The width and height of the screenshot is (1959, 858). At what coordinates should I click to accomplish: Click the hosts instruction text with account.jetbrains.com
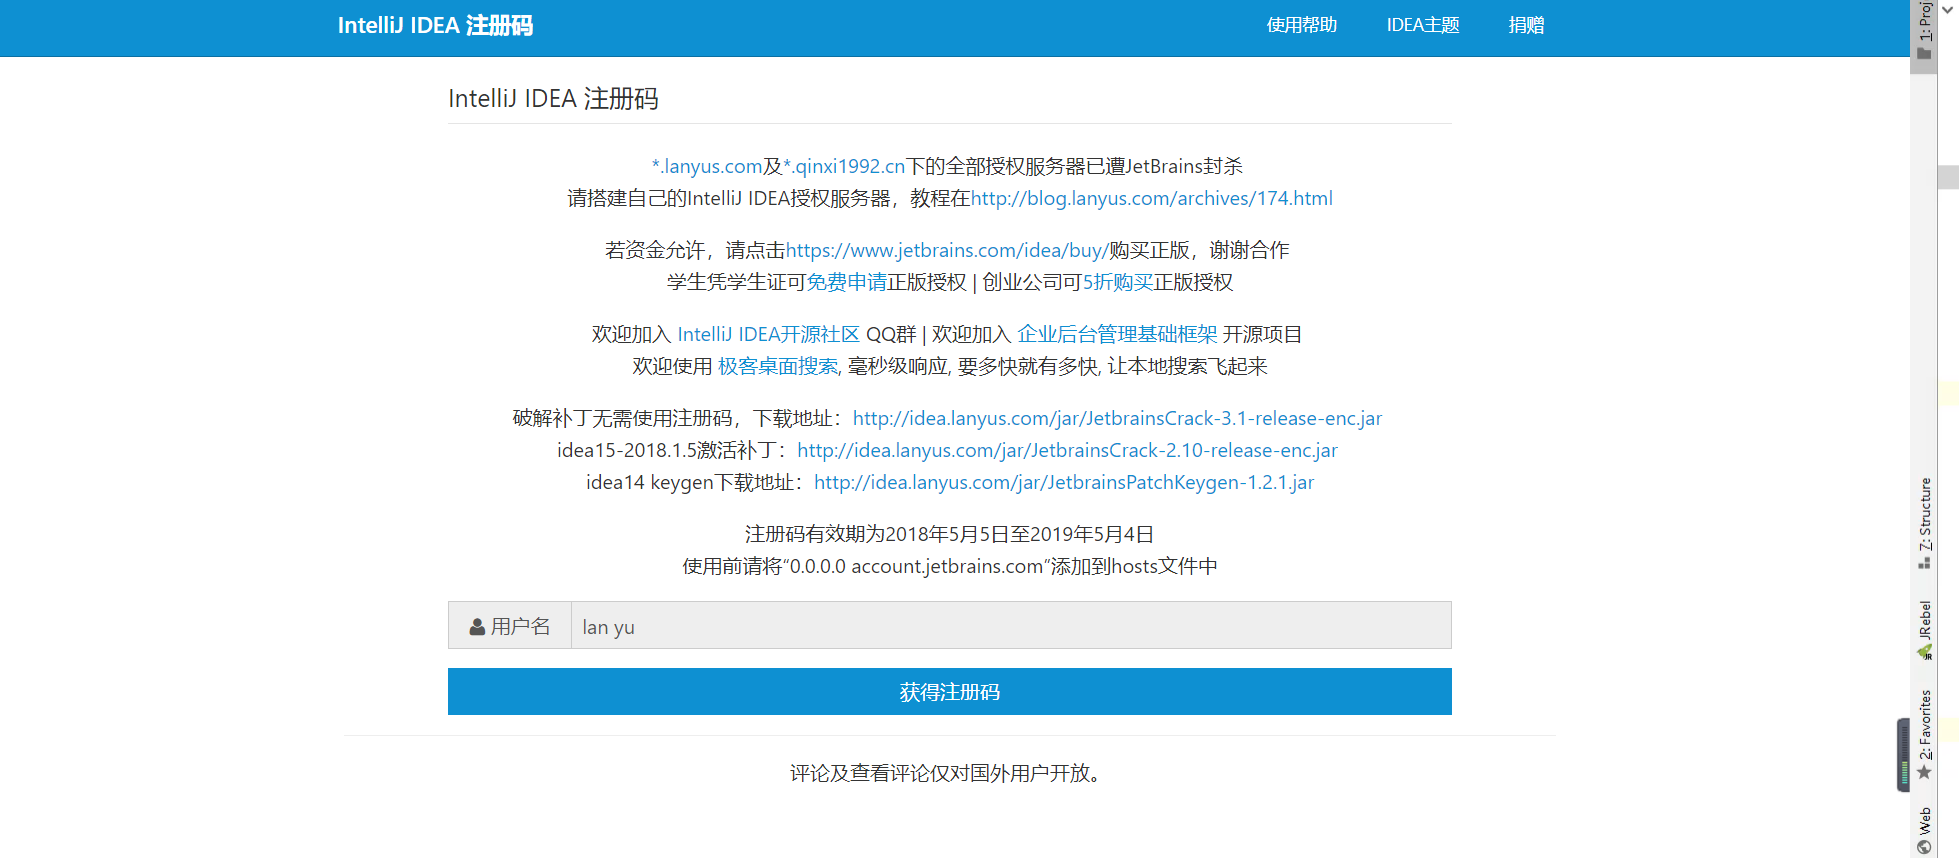pyautogui.click(x=949, y=566)
